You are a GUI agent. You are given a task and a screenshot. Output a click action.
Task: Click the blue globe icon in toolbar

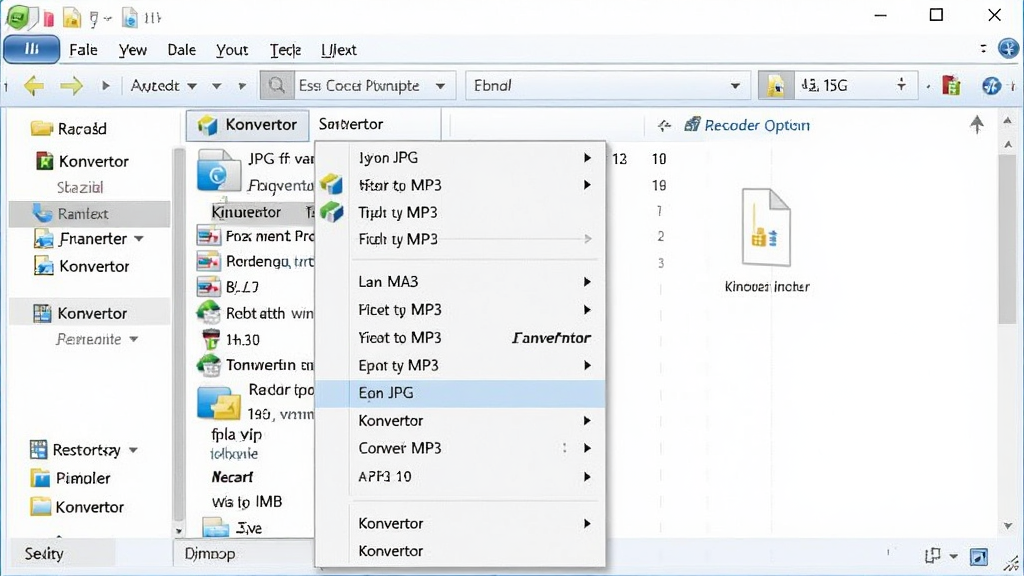pyautogui.click(x=991, y=86)
